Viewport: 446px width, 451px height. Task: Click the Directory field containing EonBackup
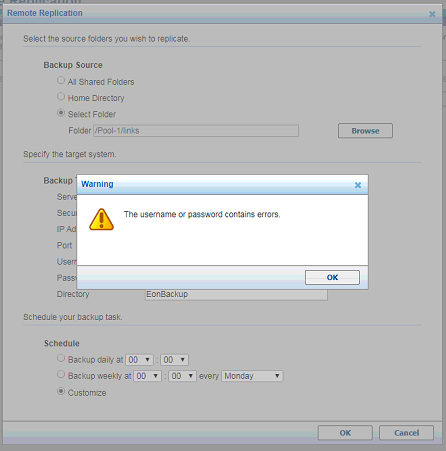[236, 294]
